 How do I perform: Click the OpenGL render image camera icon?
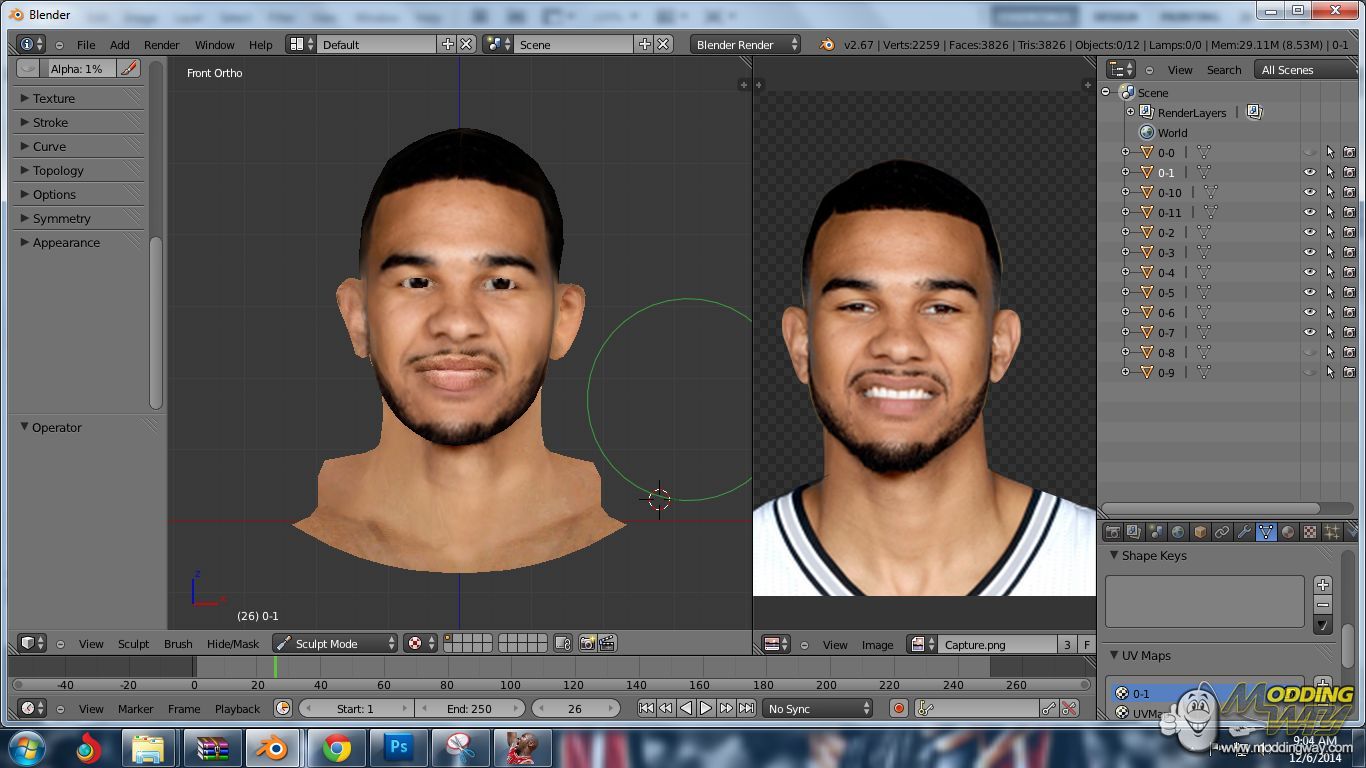(587, 644)
